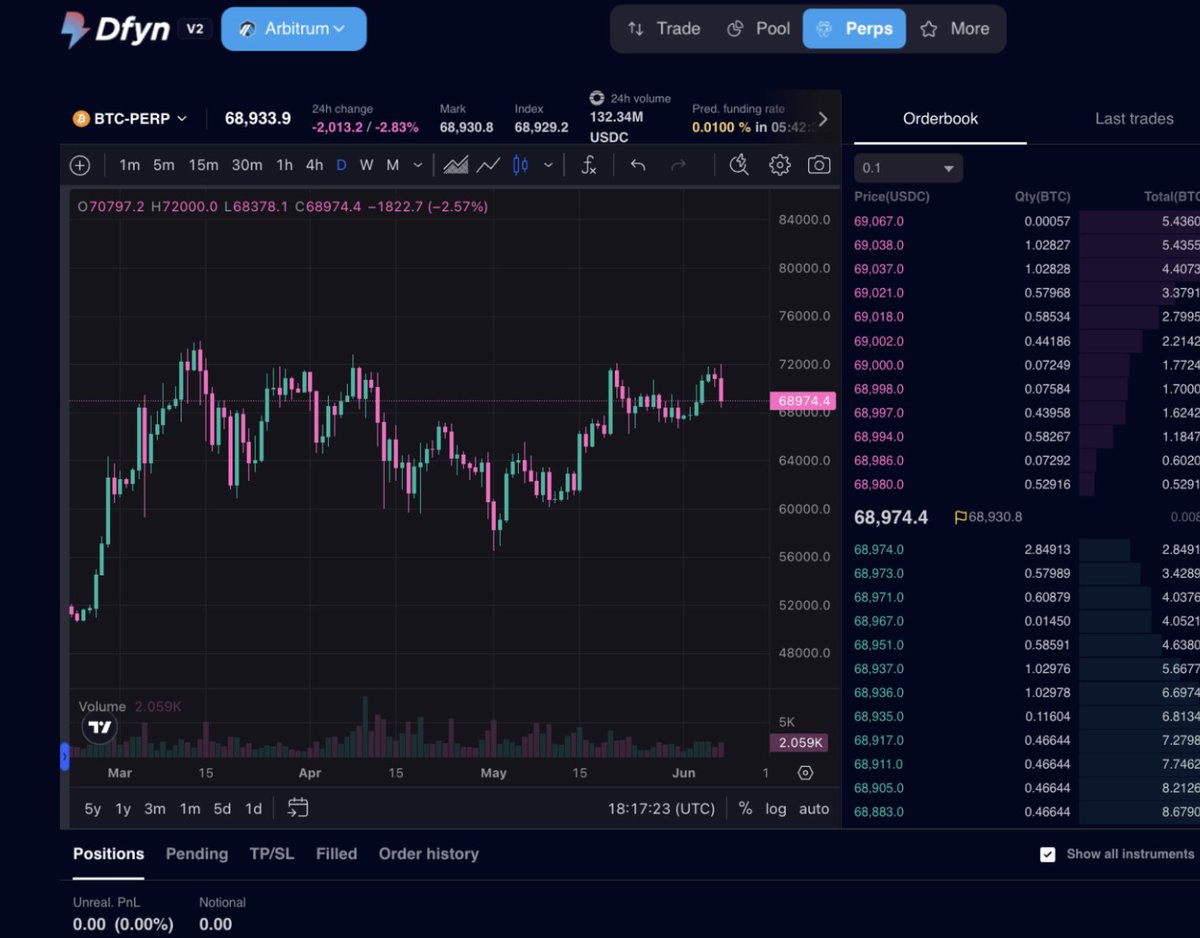Screen dimensions: 1200x938
Task: Click the TradingView logo on chart
Action: click(x=99, y=728)
